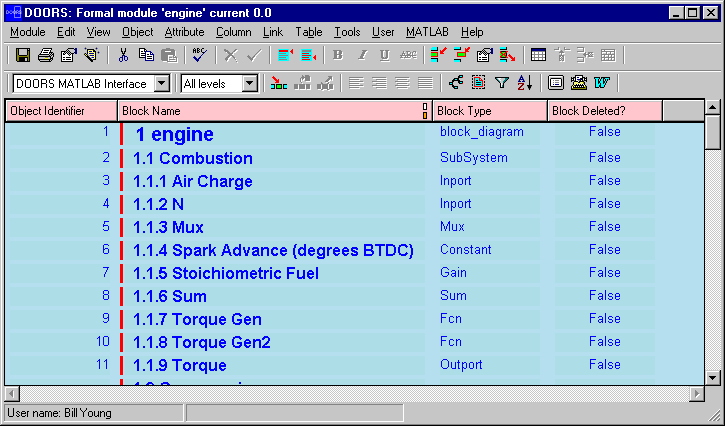Click horizontal scrollbar right arrow

click(x=697, y=394)
